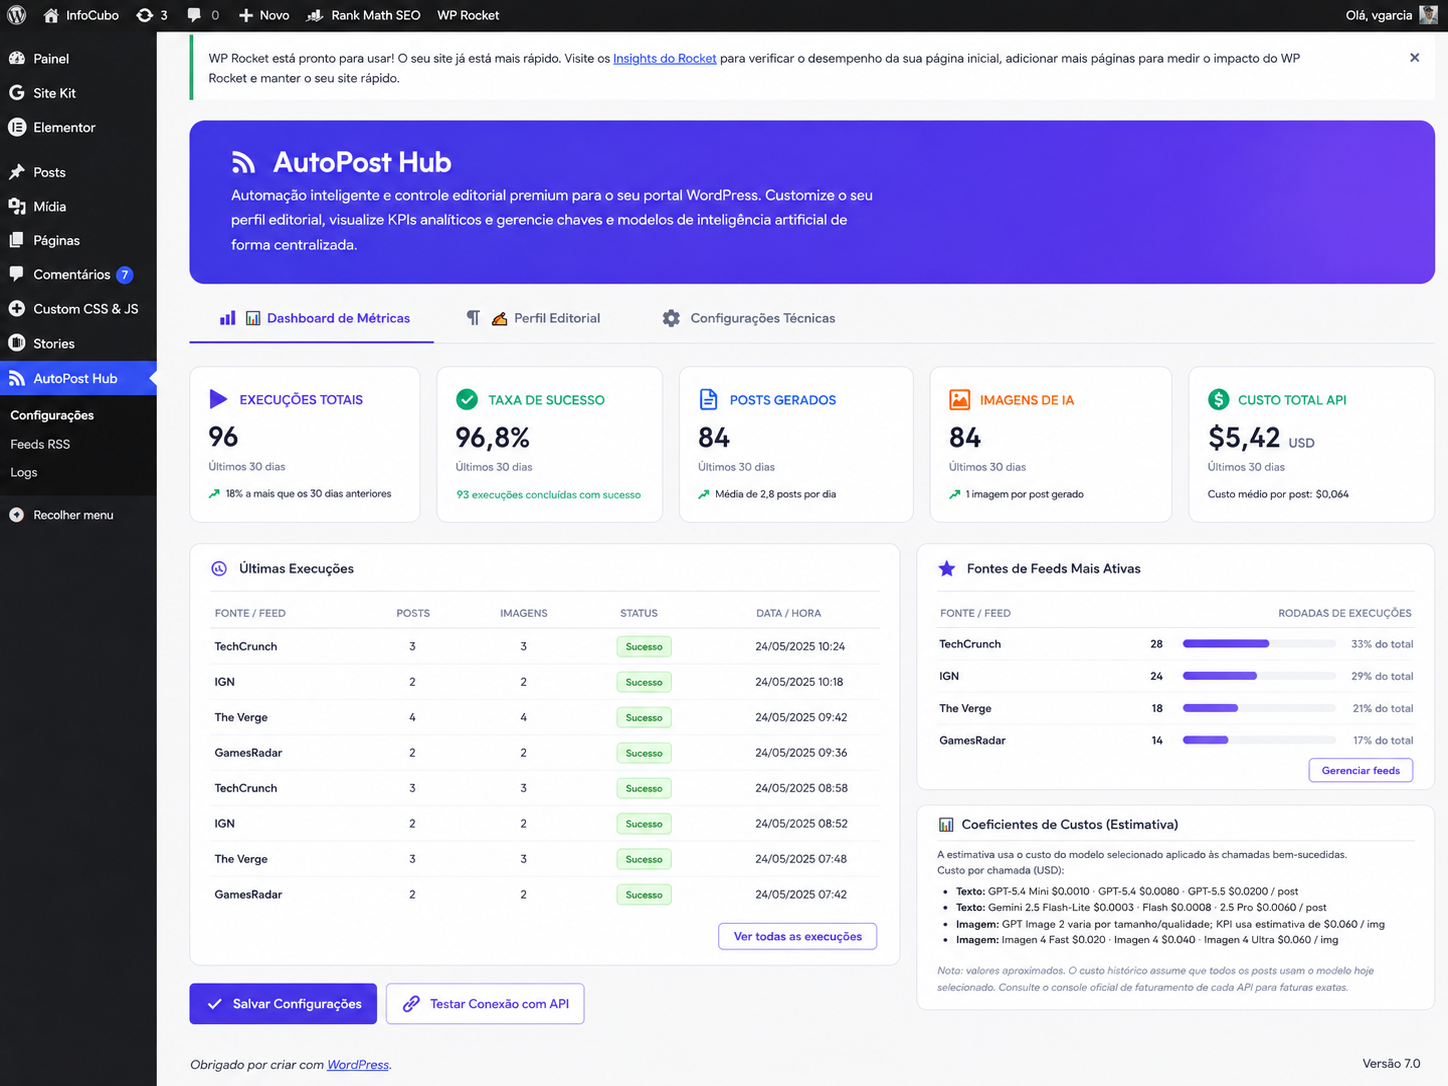Click the DATA / HORA column header
This screenshot has width=1448, height=1086.
(788, 613)
